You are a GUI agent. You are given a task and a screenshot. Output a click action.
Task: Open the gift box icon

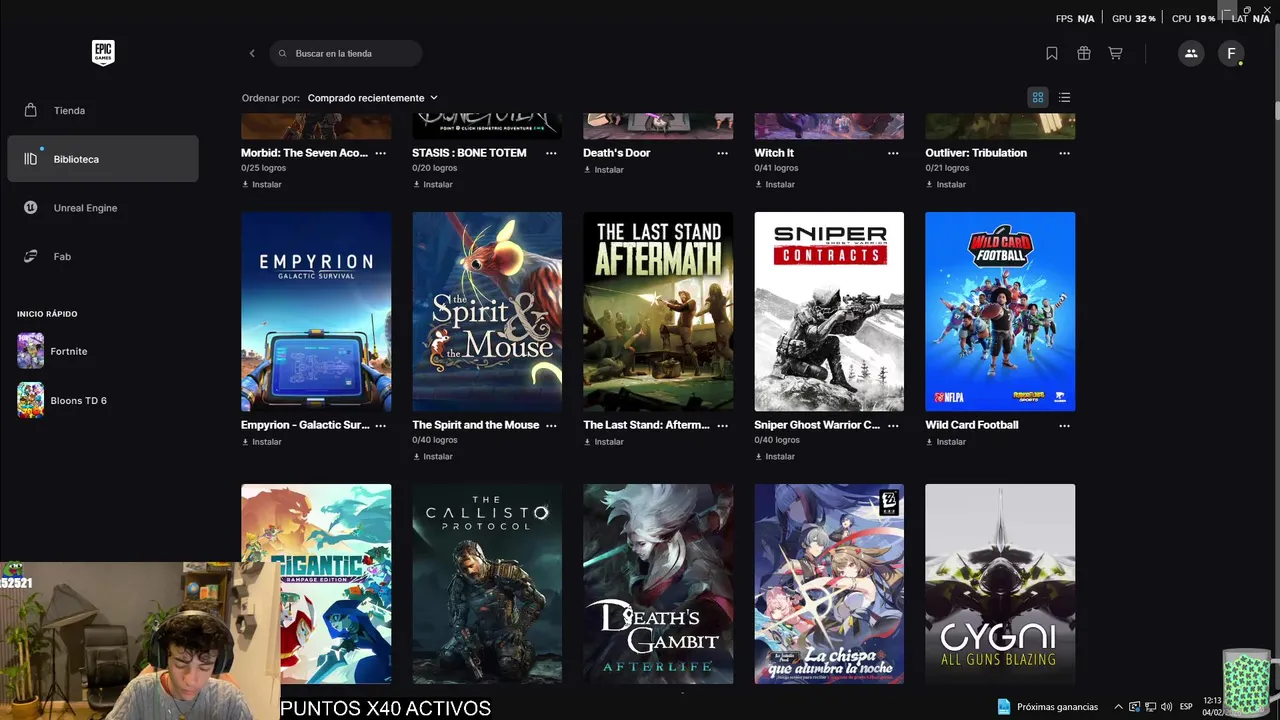click(1084, 53)
